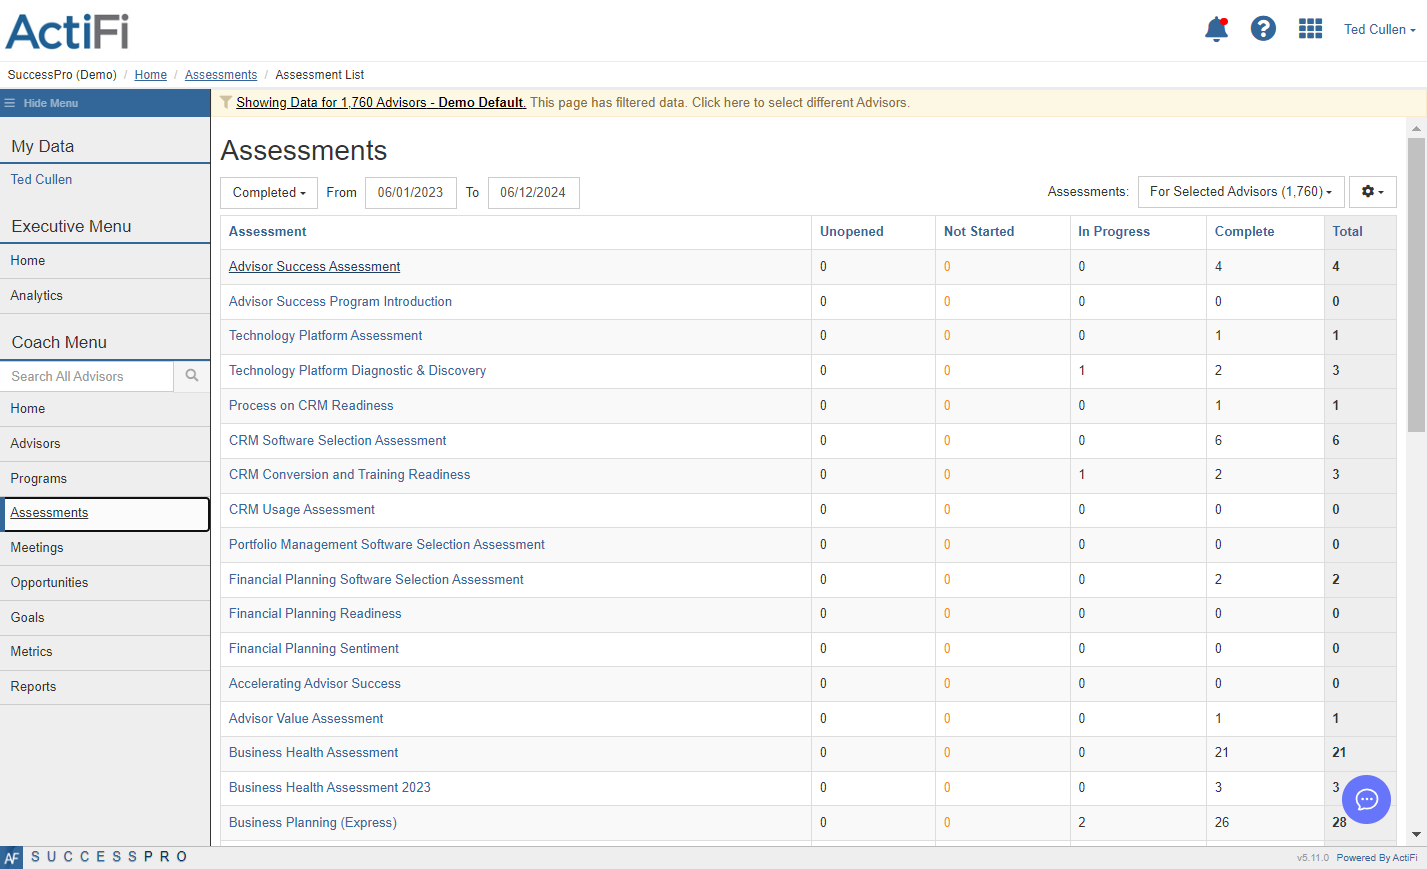
Task: Open Technology Platform Diagnostic & Discovery
Action: (x=357, y=371)
